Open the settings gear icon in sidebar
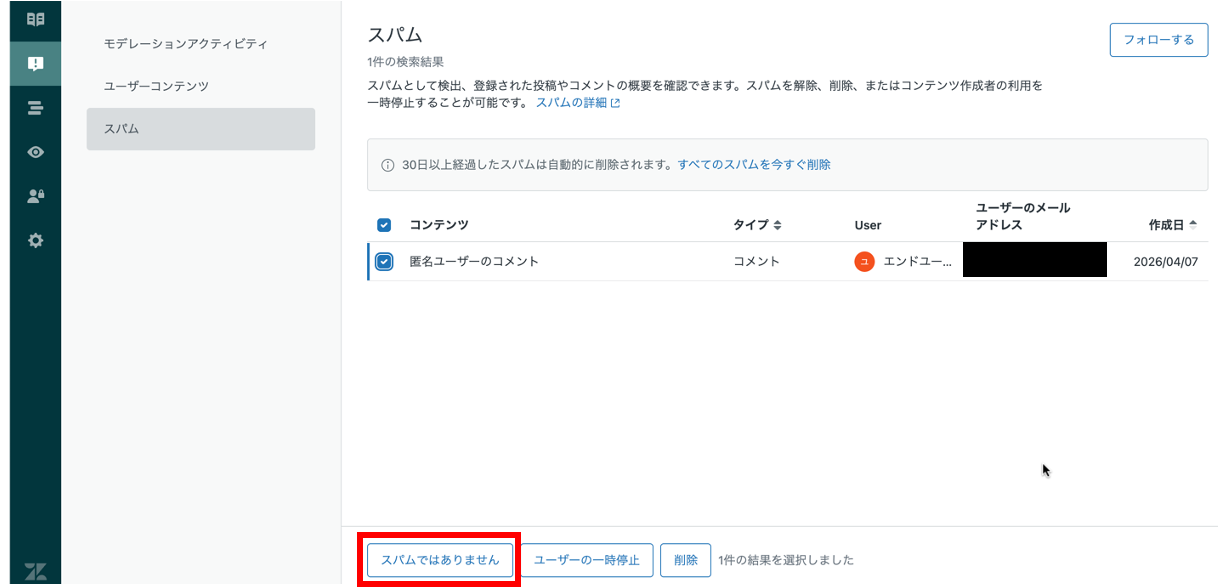The image size is (1218, 588). [35, 241]
